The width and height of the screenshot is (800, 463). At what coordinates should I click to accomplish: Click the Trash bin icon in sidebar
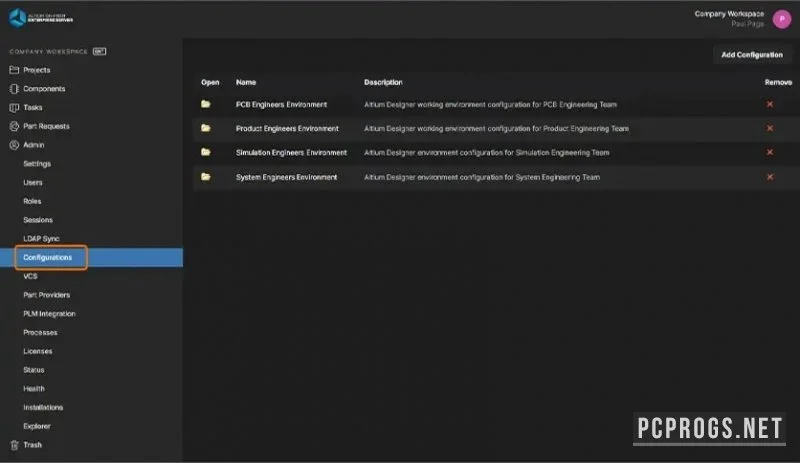[x=14, y=445]
